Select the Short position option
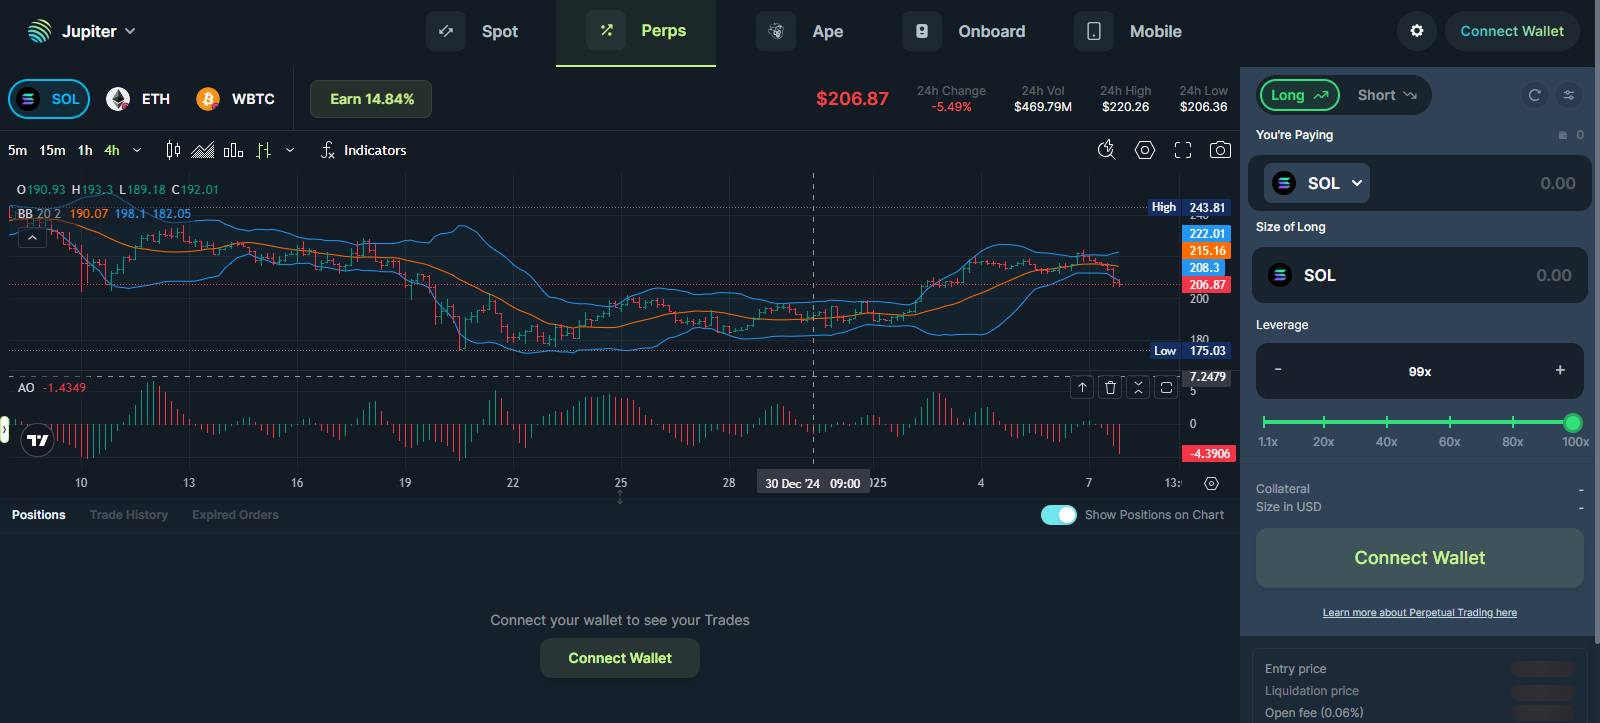The height and width of the screenshot is (723, 1600). coord(1387,95)
